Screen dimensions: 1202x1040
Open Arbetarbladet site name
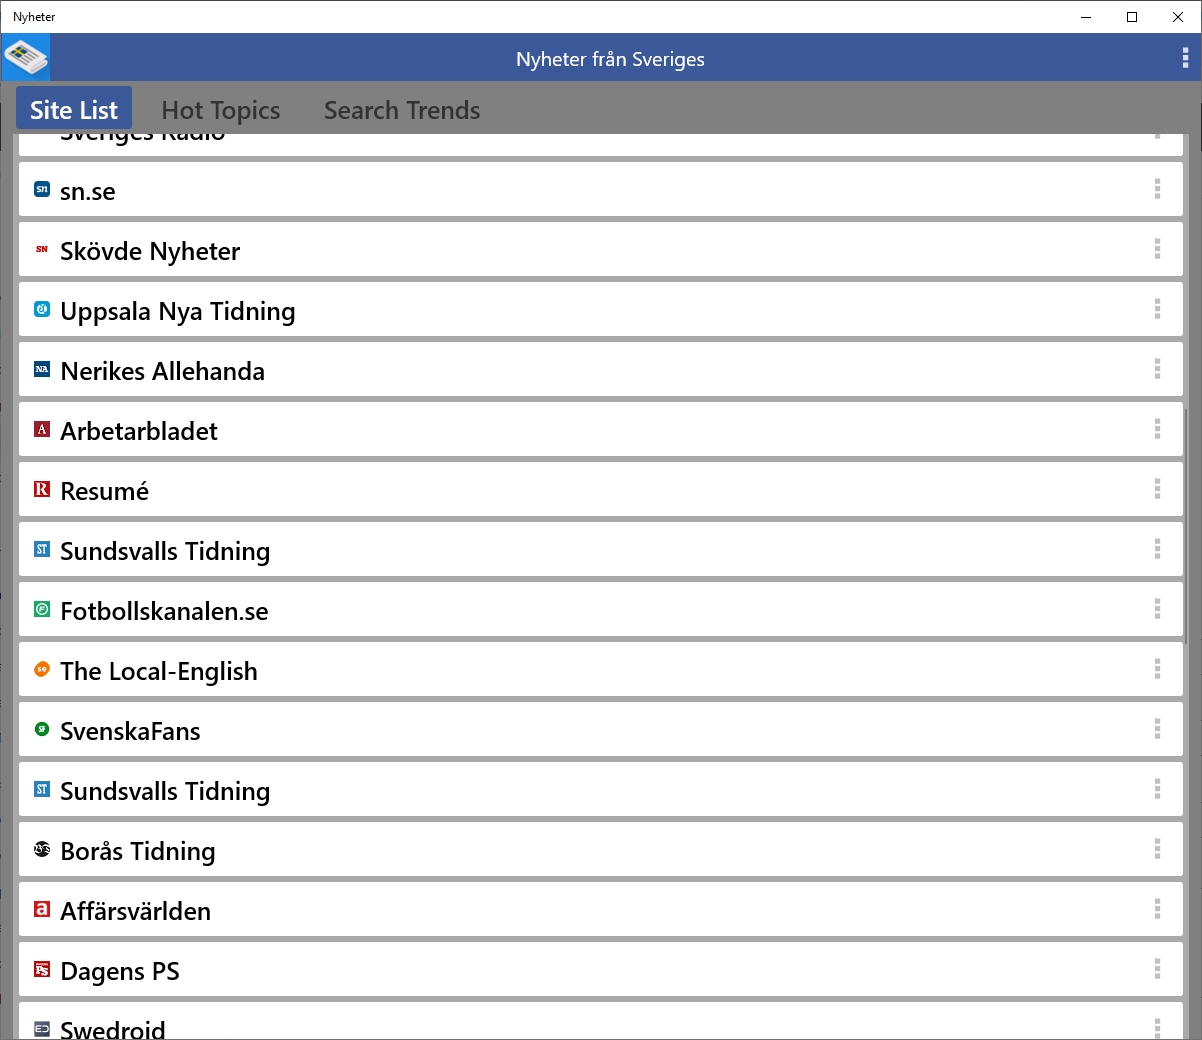[139, 431]
